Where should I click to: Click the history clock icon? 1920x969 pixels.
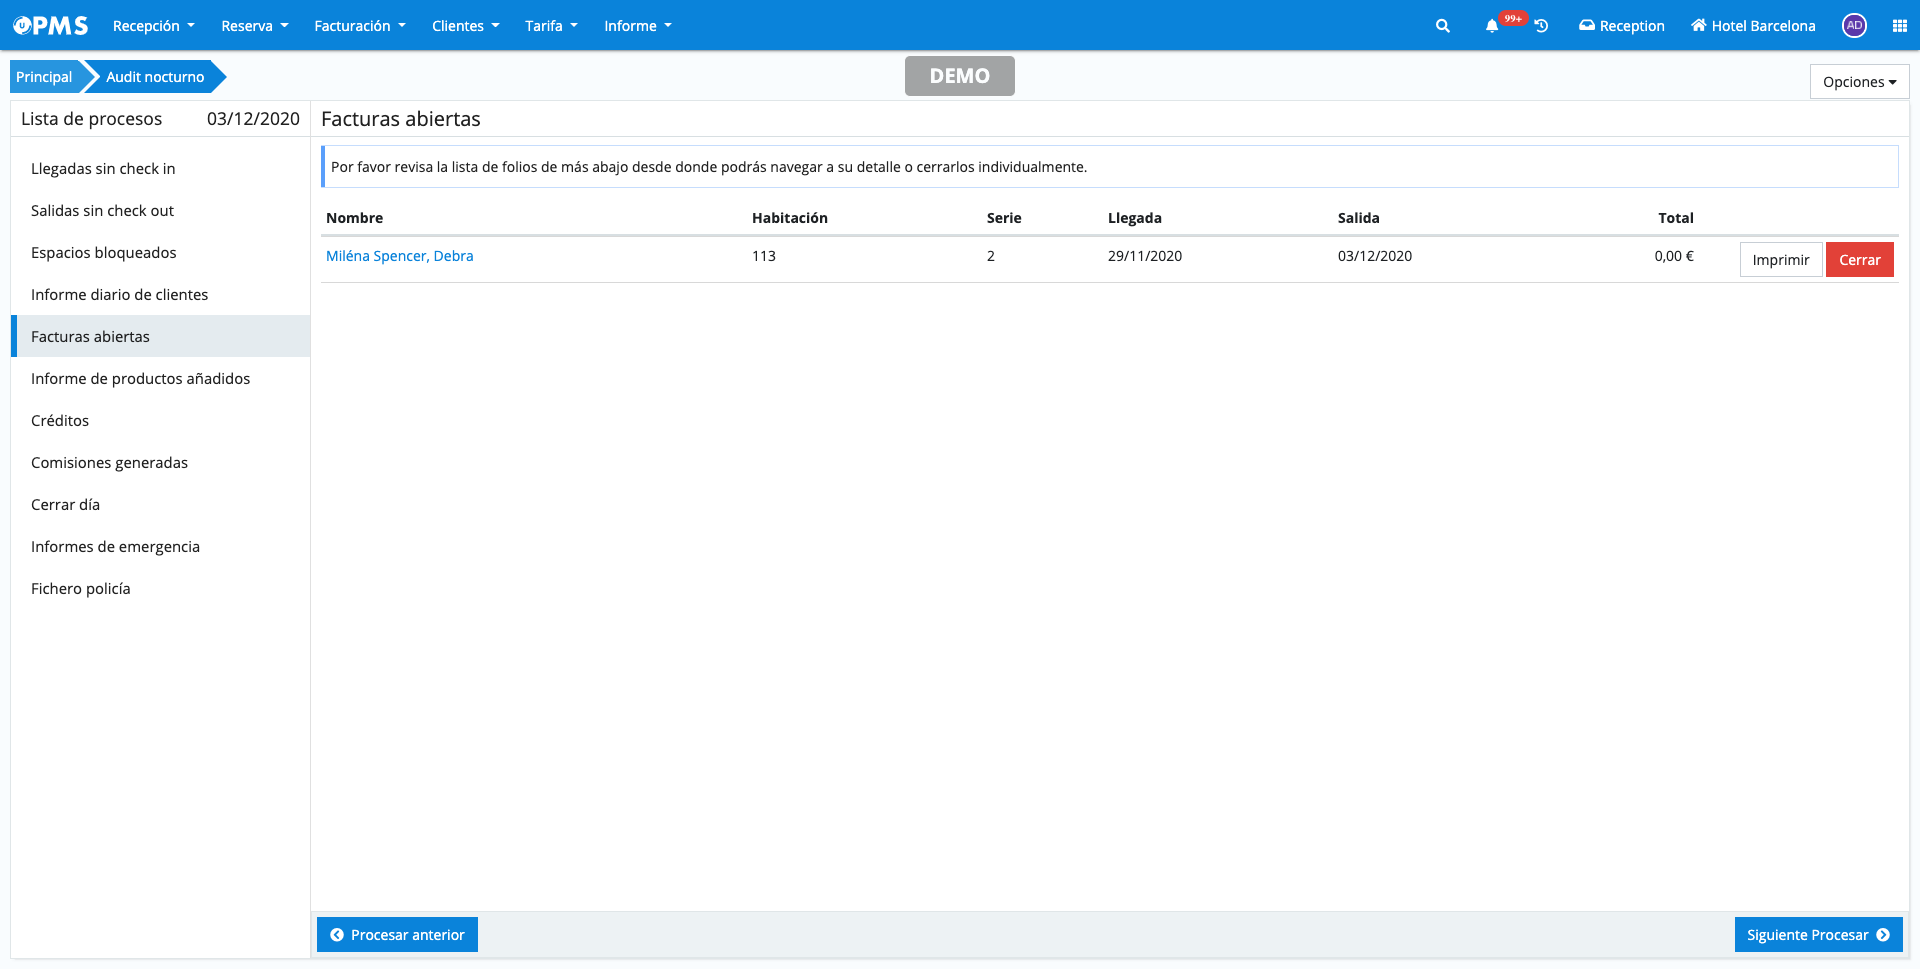pos(1541,26)
